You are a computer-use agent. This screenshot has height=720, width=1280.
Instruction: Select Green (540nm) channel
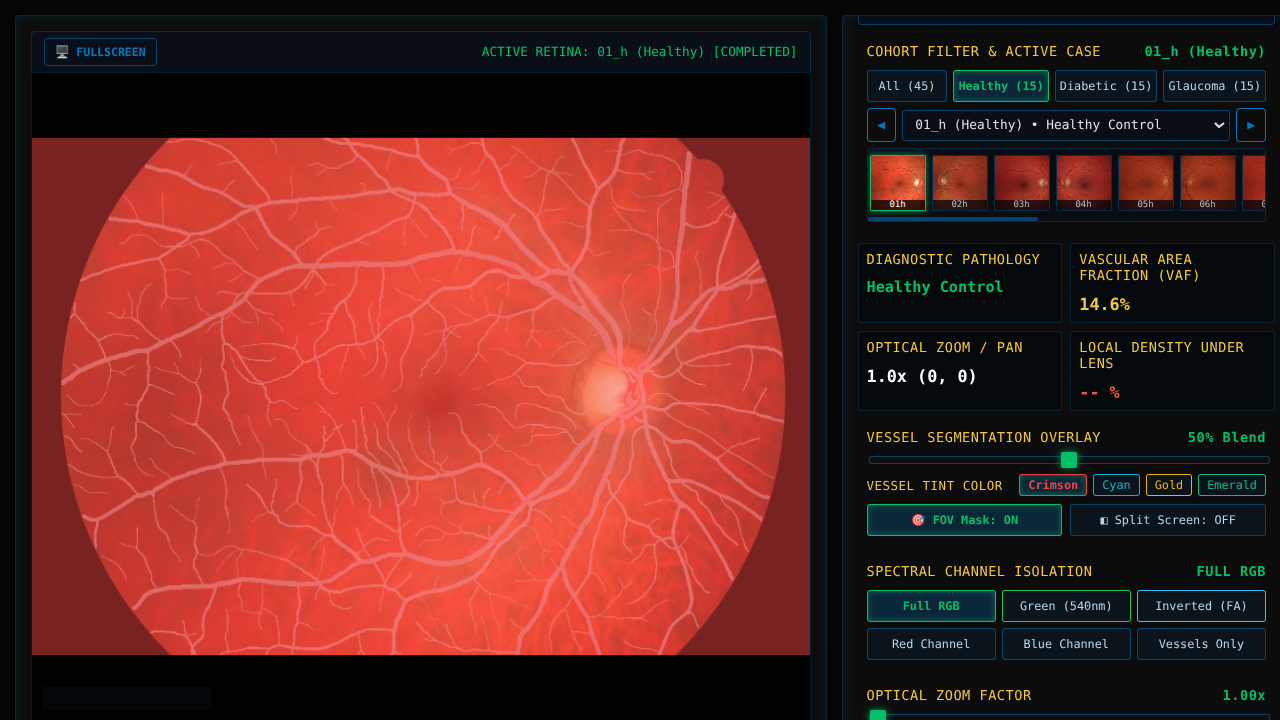tap(1066, 606)
